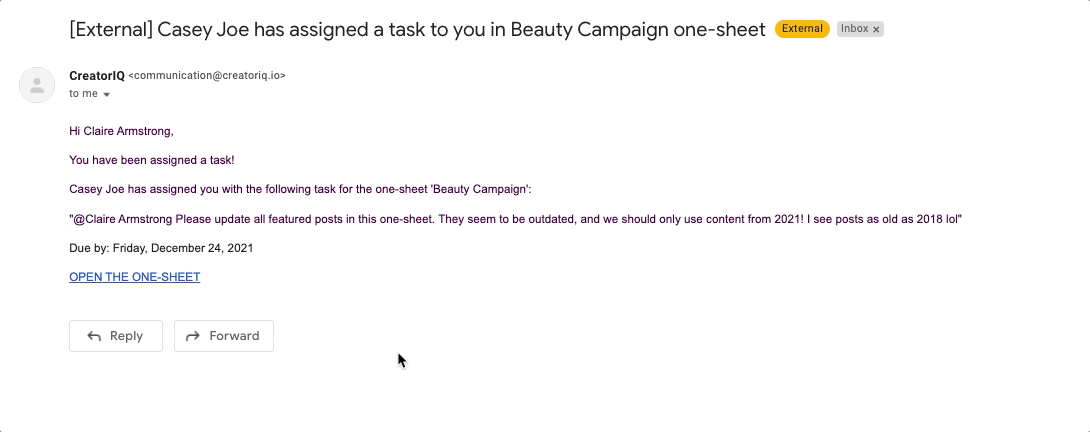Expand recipient details arrow beside "to me"
Image resolution: width=1090 pixels, height=432 pixels.
(106, 95)
